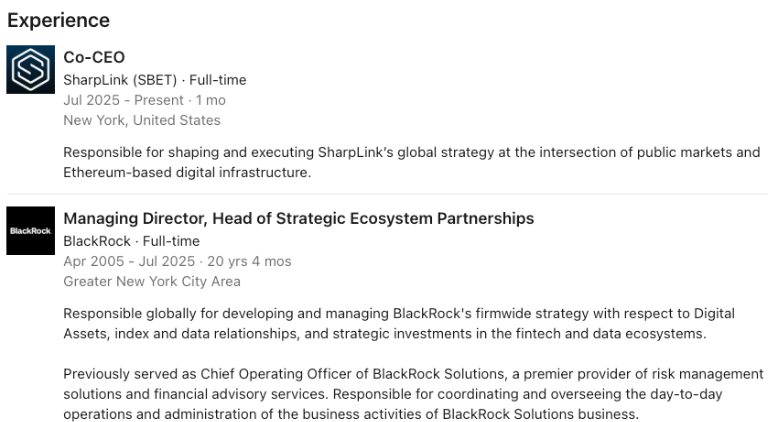This screenshot has height=422, width=779.
Task: Click the New York, United States location
Action: [x=141, y=120]
